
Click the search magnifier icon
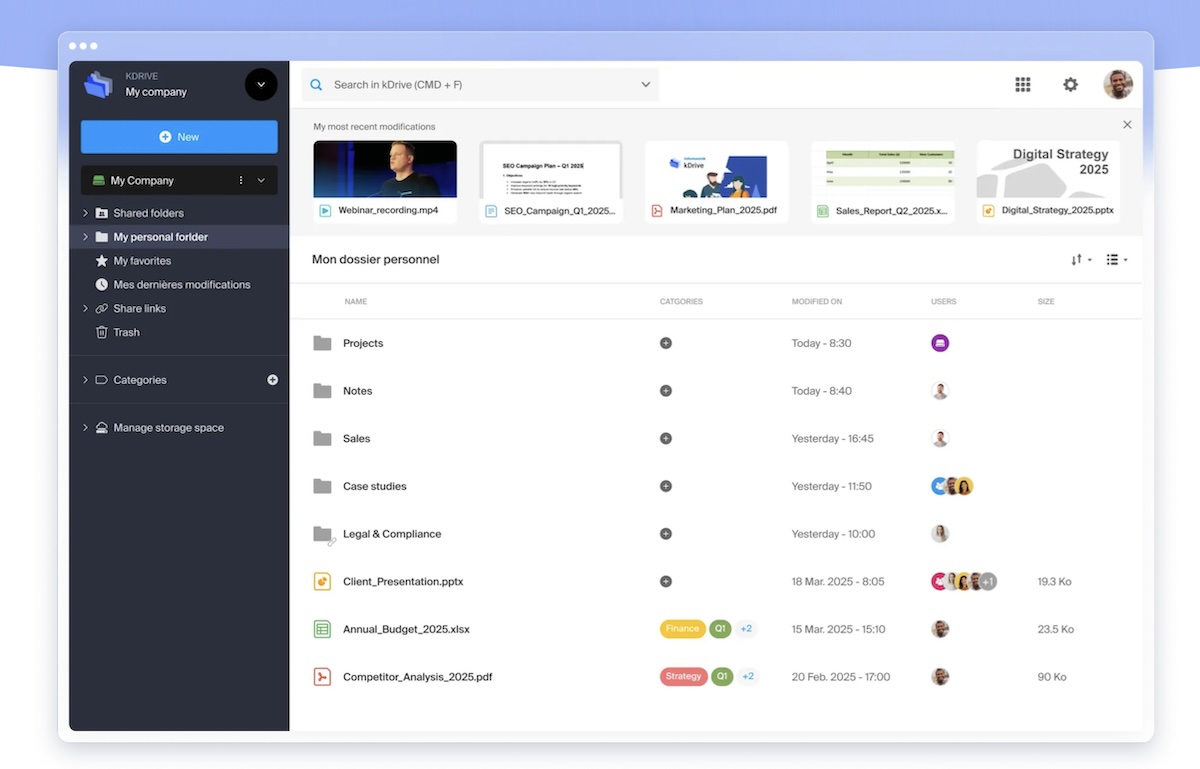tap(316, 85)
